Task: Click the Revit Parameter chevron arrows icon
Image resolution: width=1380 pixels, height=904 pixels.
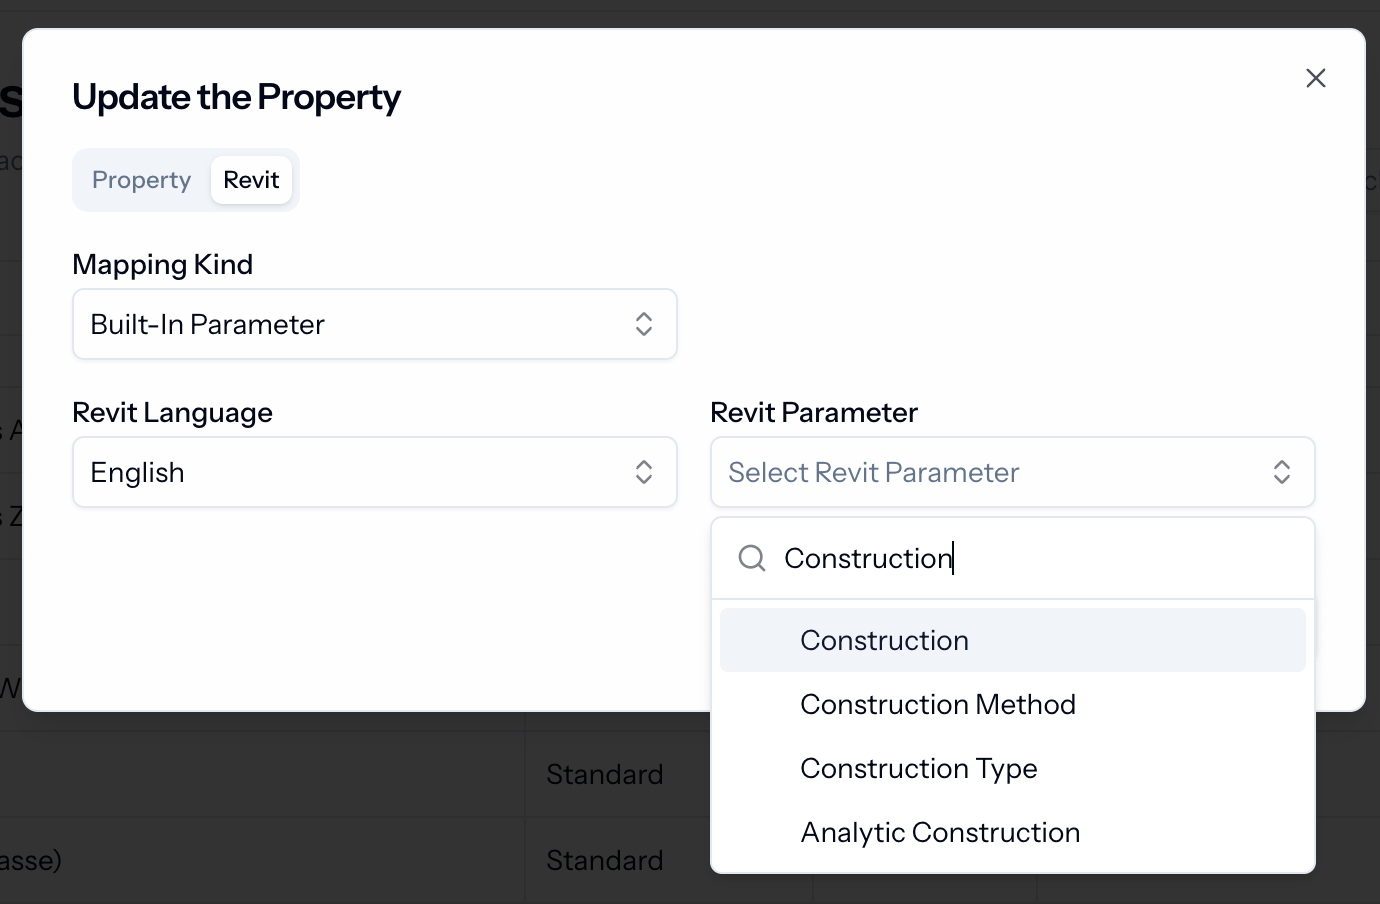Action: pos(1282,472)
